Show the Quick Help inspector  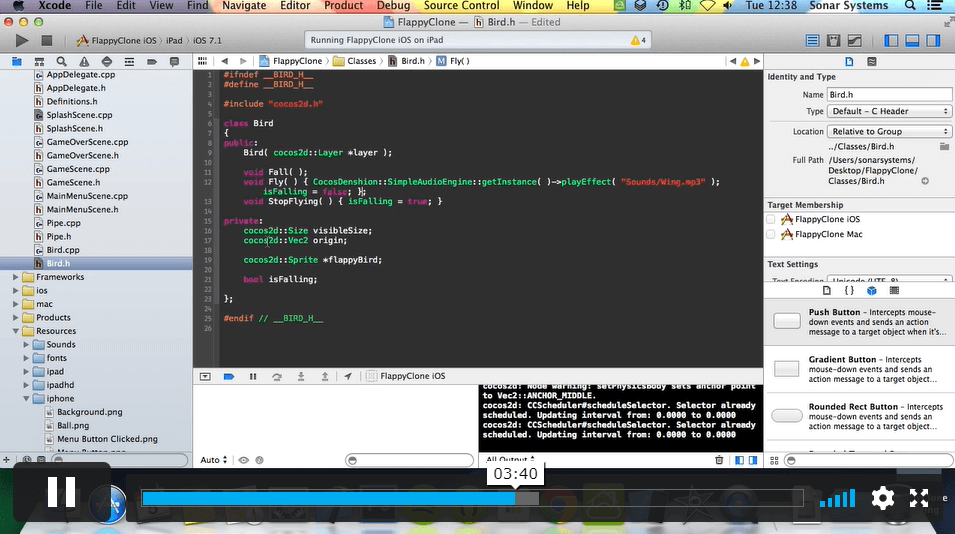tap(872, 61)
